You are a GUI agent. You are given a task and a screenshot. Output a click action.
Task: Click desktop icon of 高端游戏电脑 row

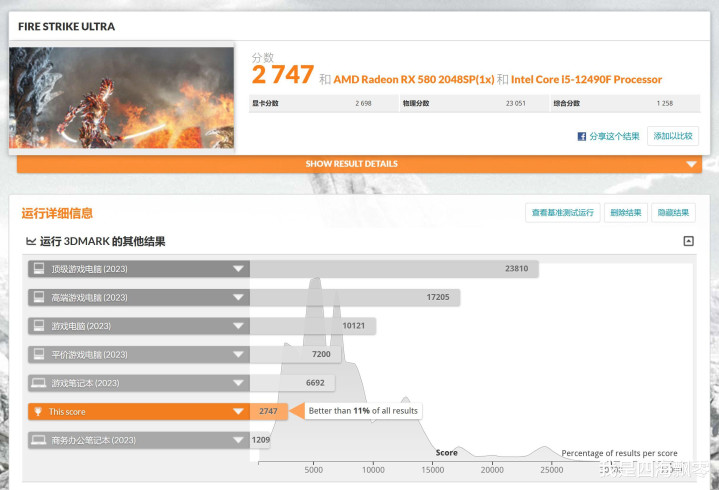tap(39, 297)
